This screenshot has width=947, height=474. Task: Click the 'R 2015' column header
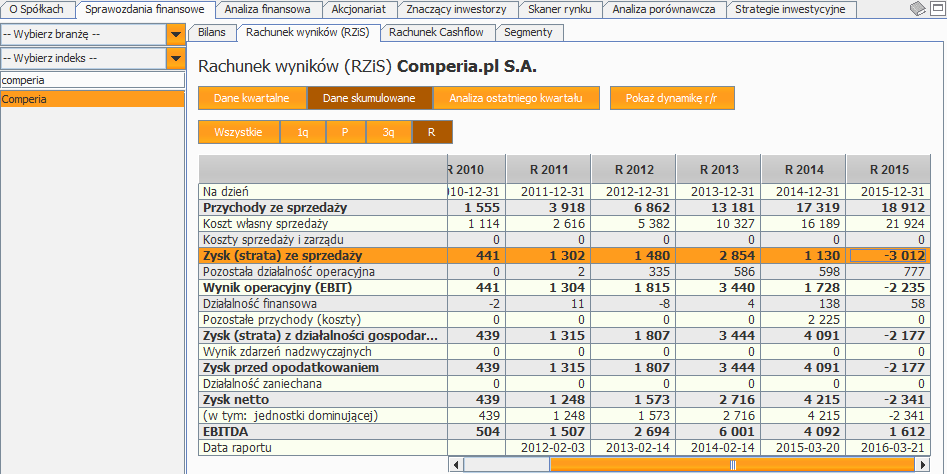coord(888,170)
